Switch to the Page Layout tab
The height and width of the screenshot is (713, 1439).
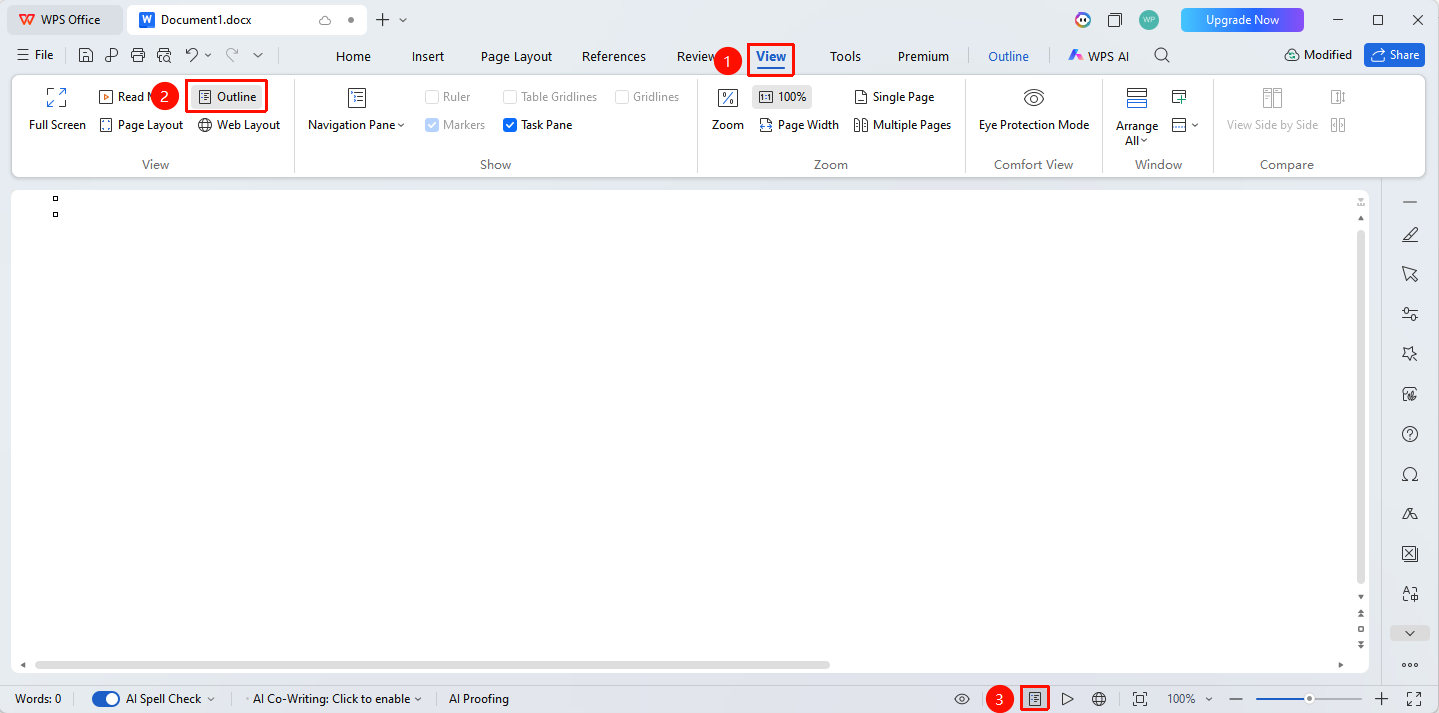516,57
